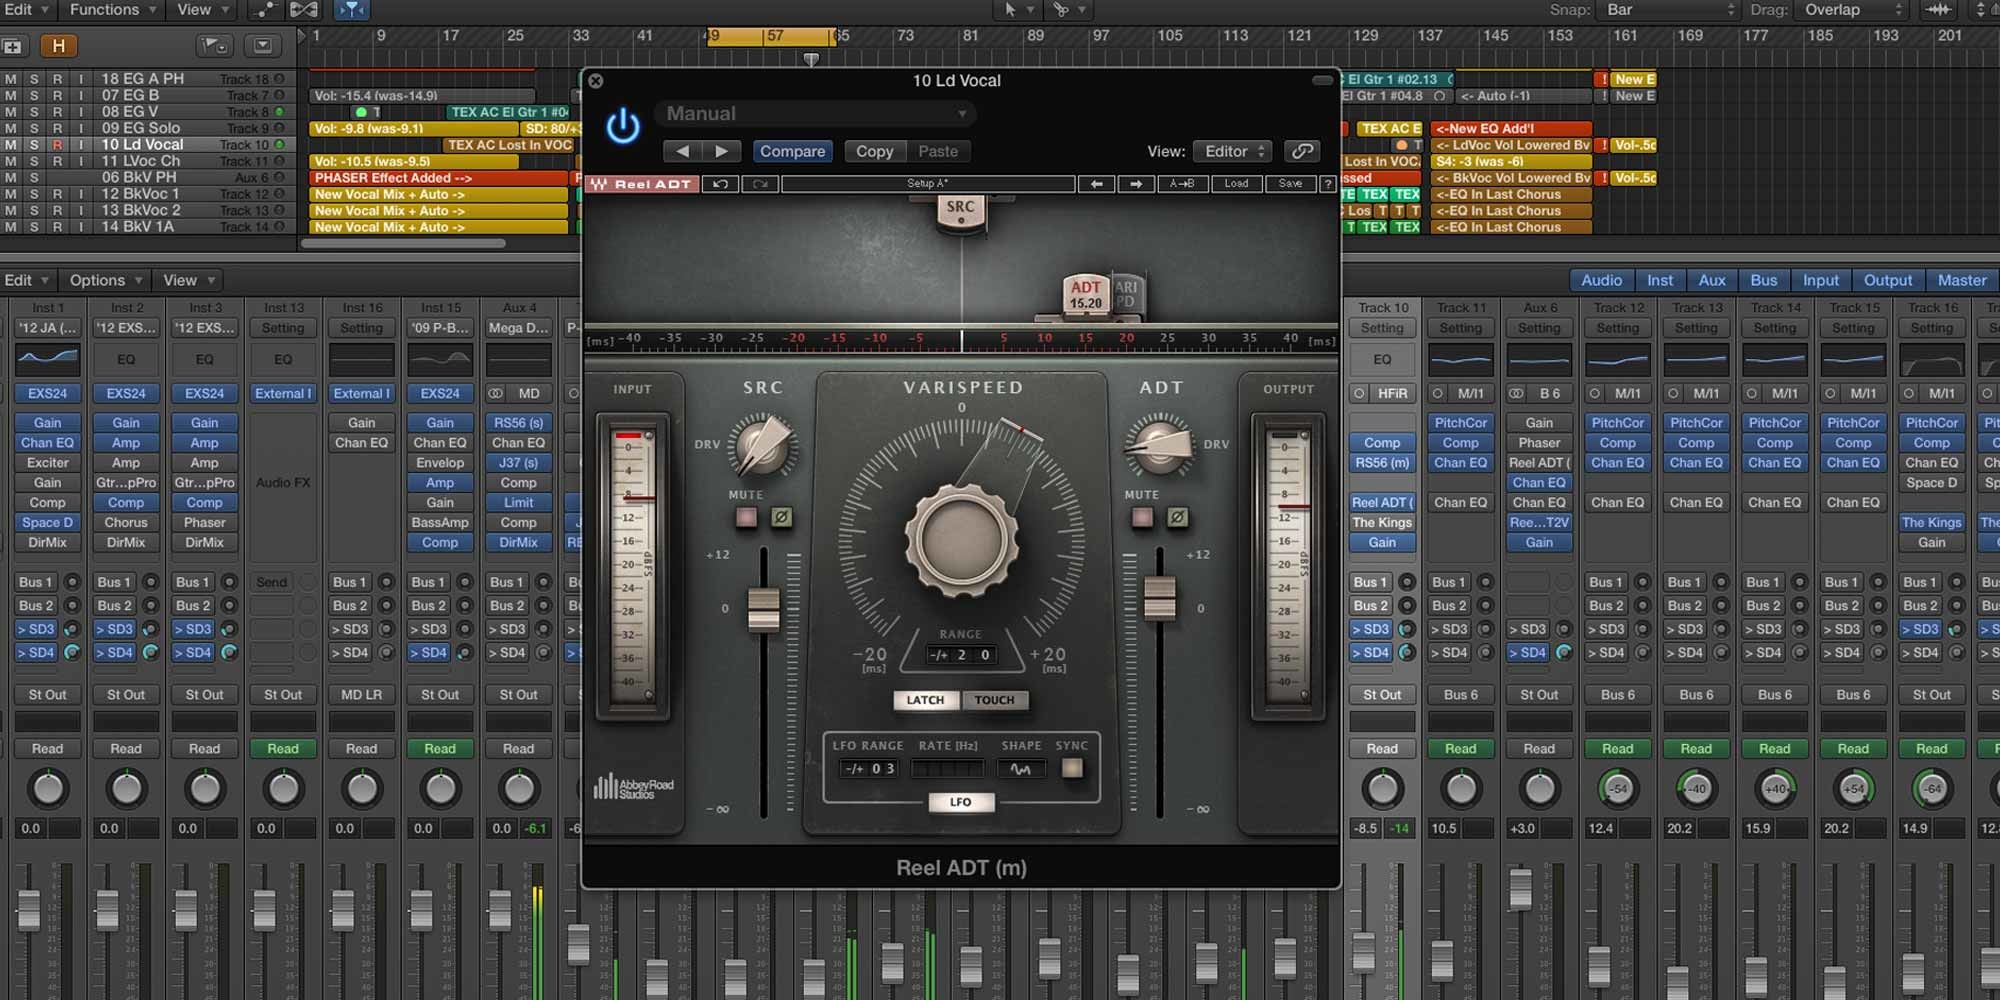
Task: Open the mixer Options dropdown
Action: pos(105,280)
